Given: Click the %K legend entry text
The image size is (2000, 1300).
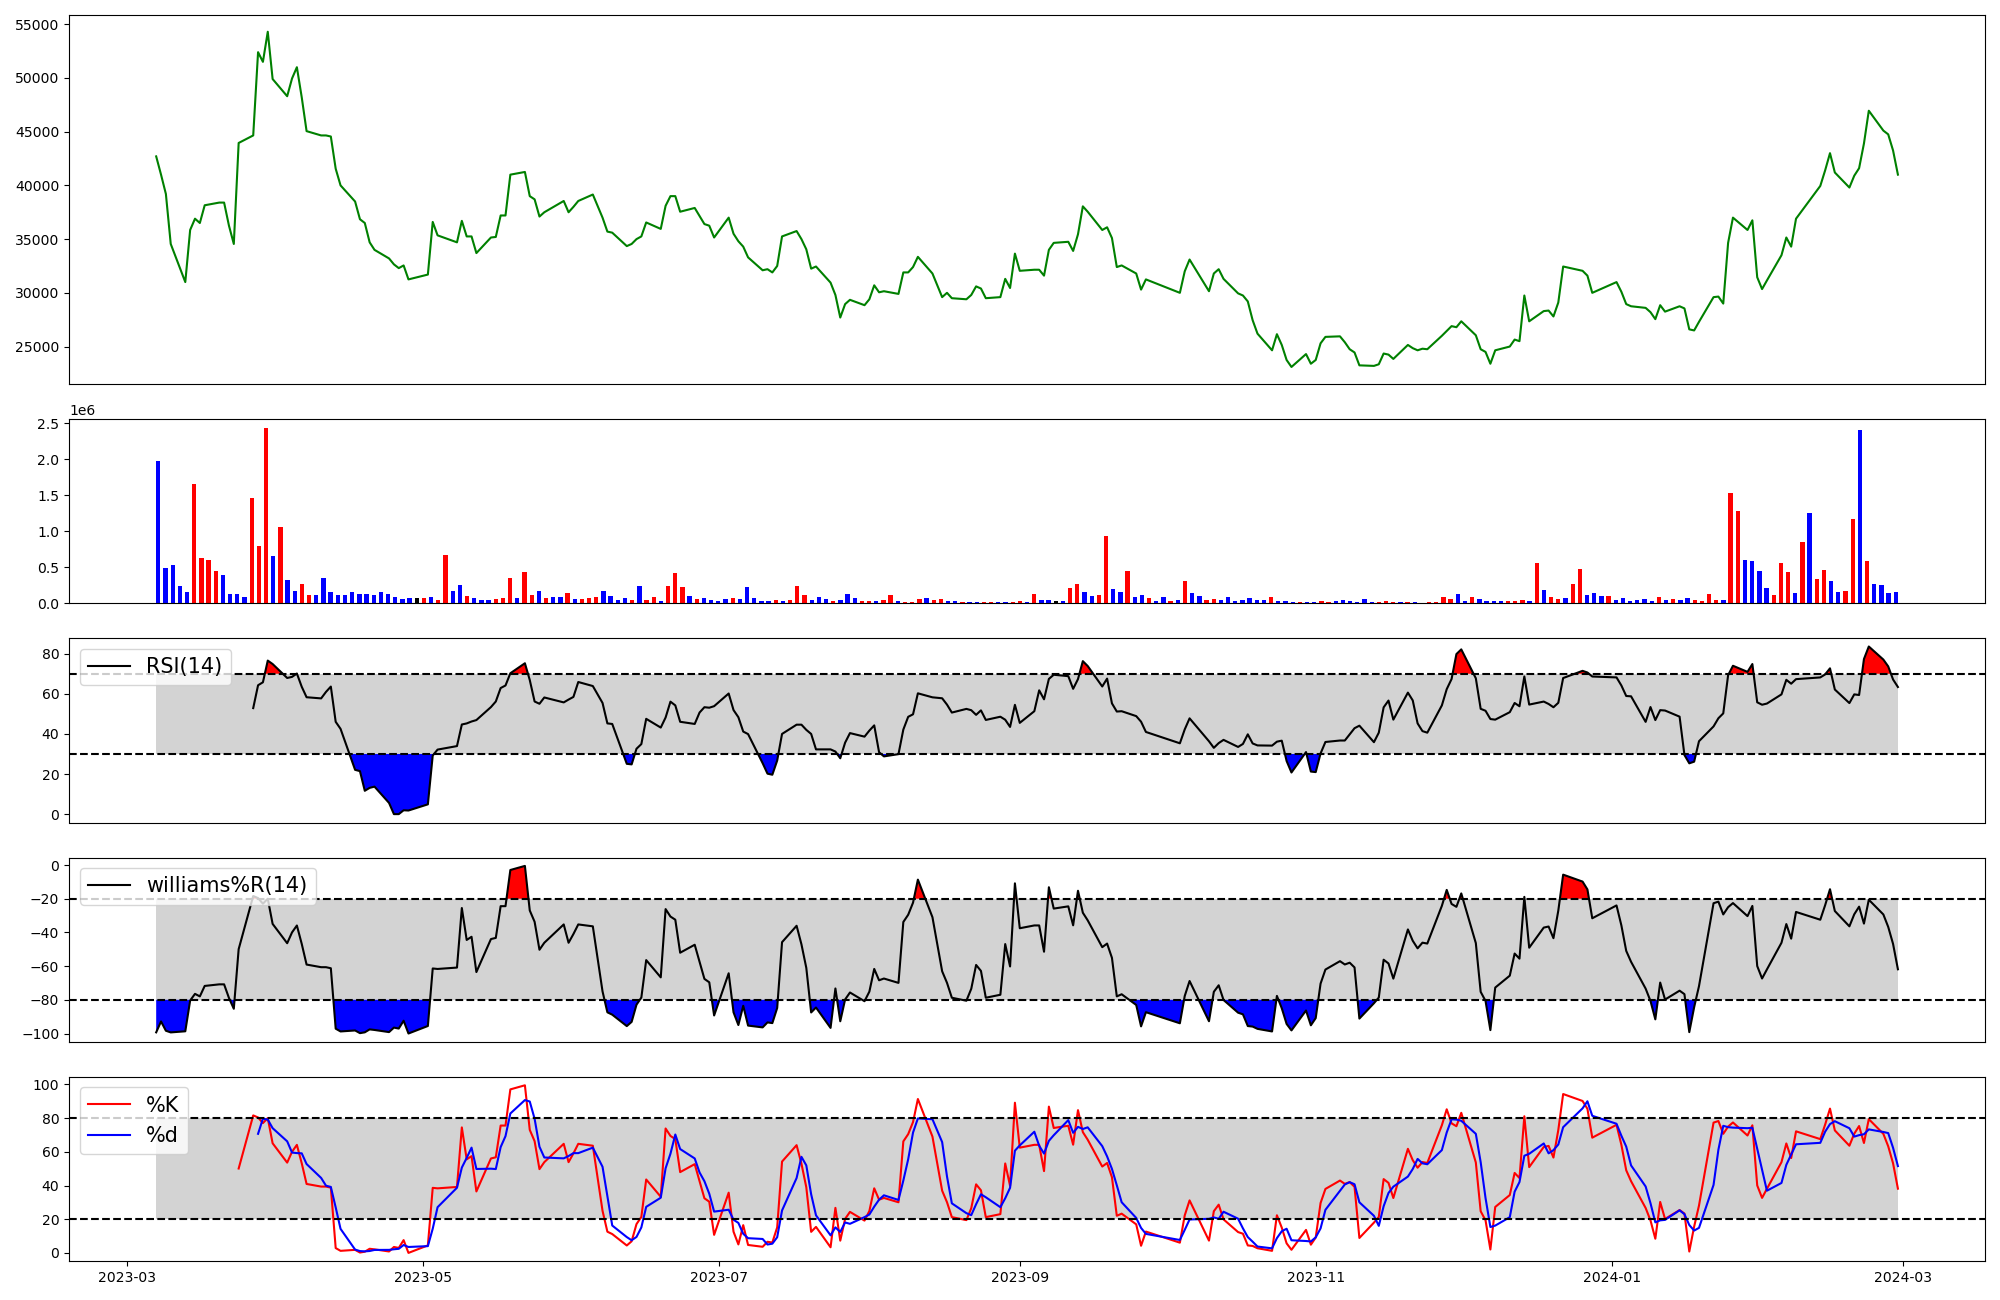Looking at the screenshot, I should pyautogui.click(x=162, y=1105).
